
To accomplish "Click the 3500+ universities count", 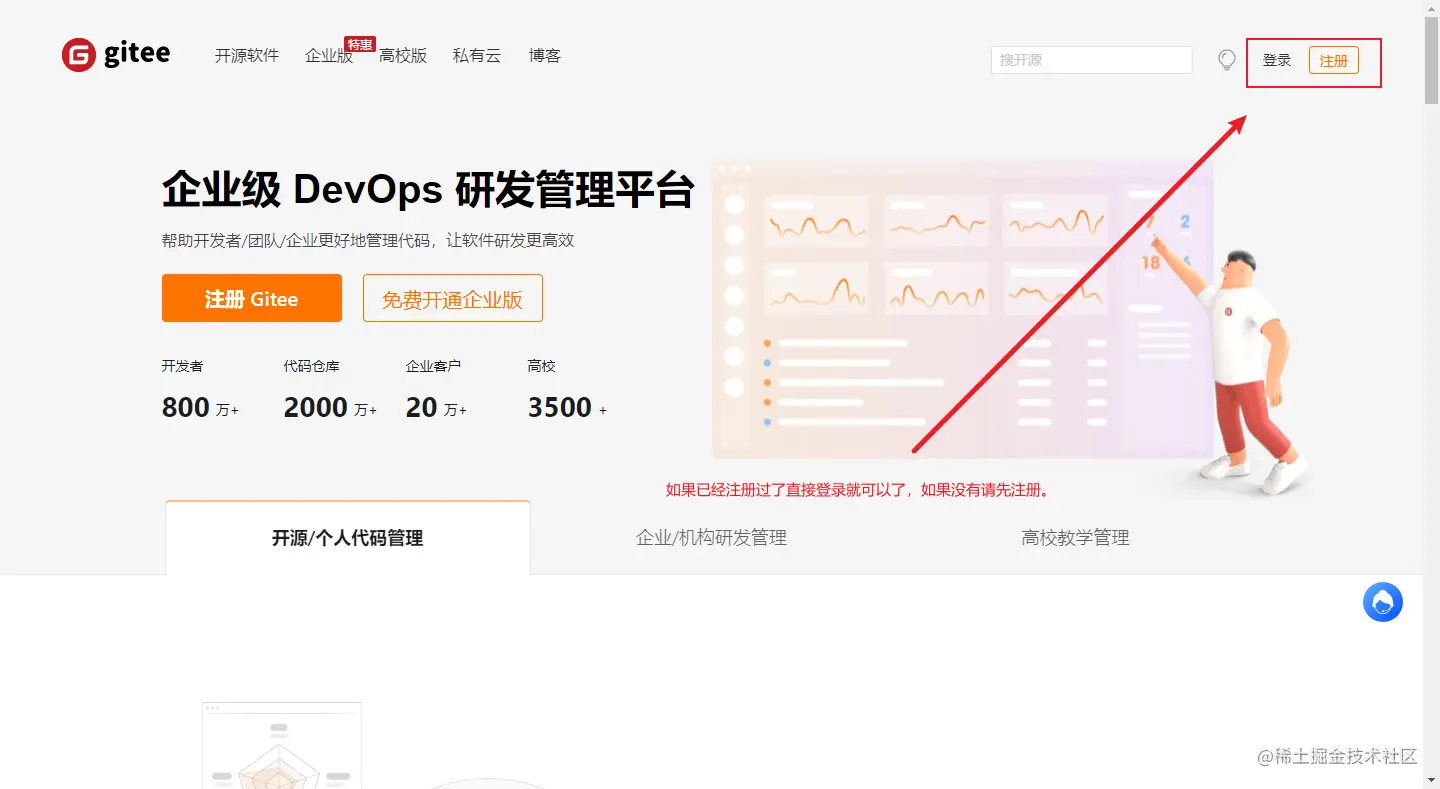I will pyautogui.click(x=567, y=408).
